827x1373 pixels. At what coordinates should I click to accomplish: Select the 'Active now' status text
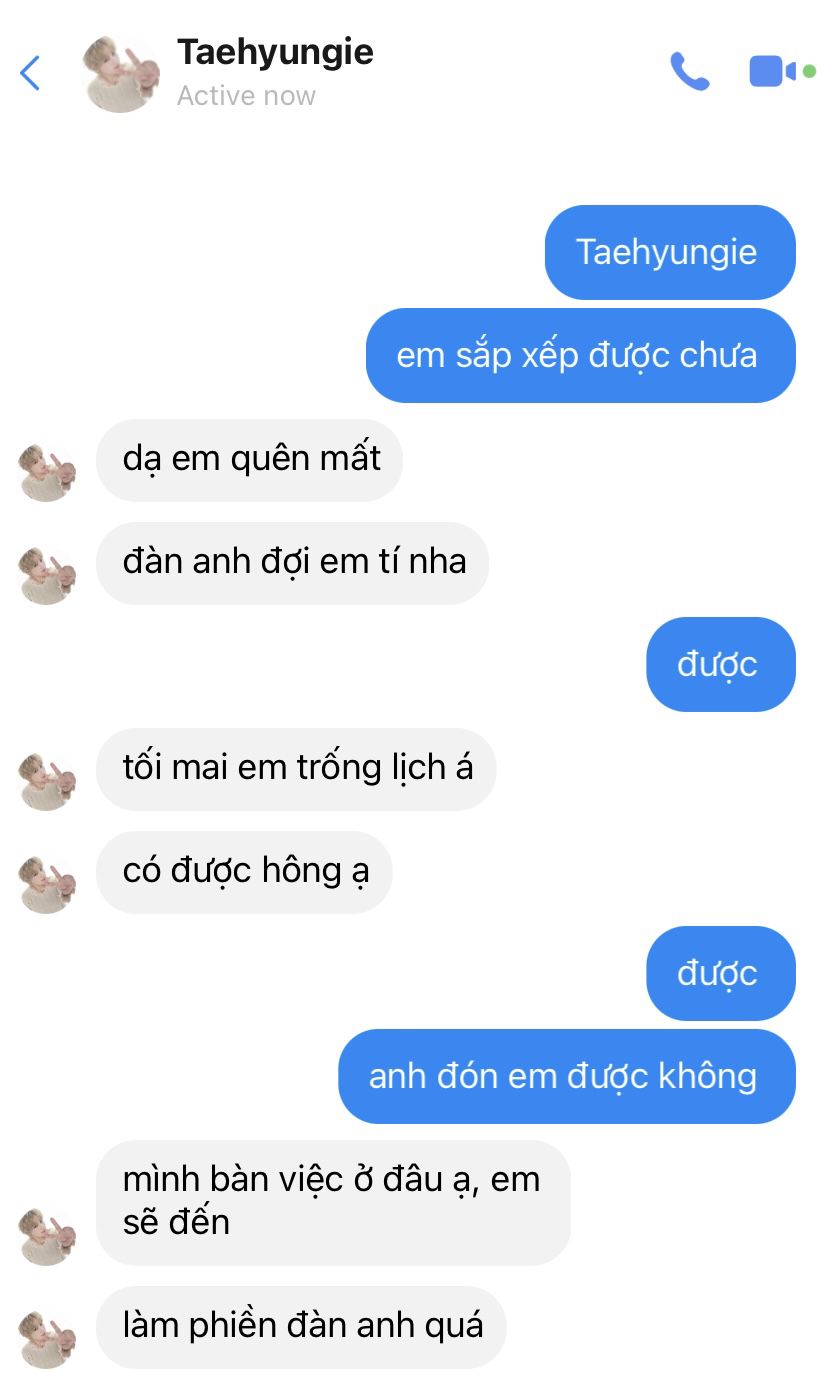coord(246,96)
